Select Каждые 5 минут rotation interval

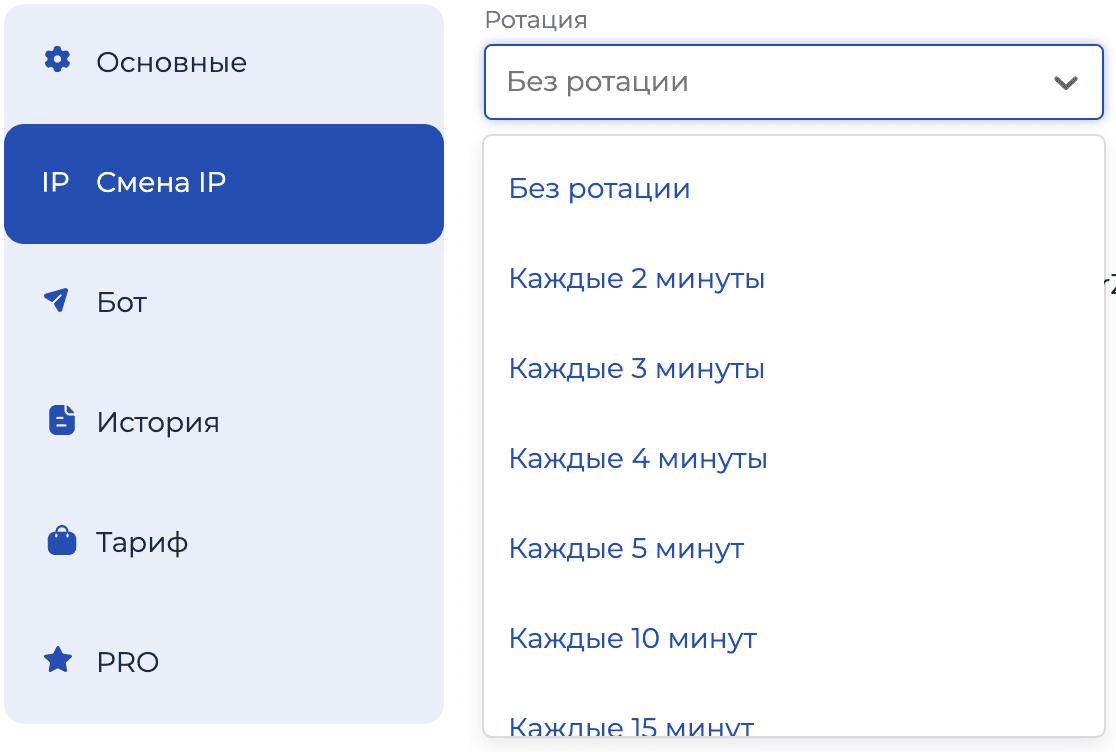point(626,548)
